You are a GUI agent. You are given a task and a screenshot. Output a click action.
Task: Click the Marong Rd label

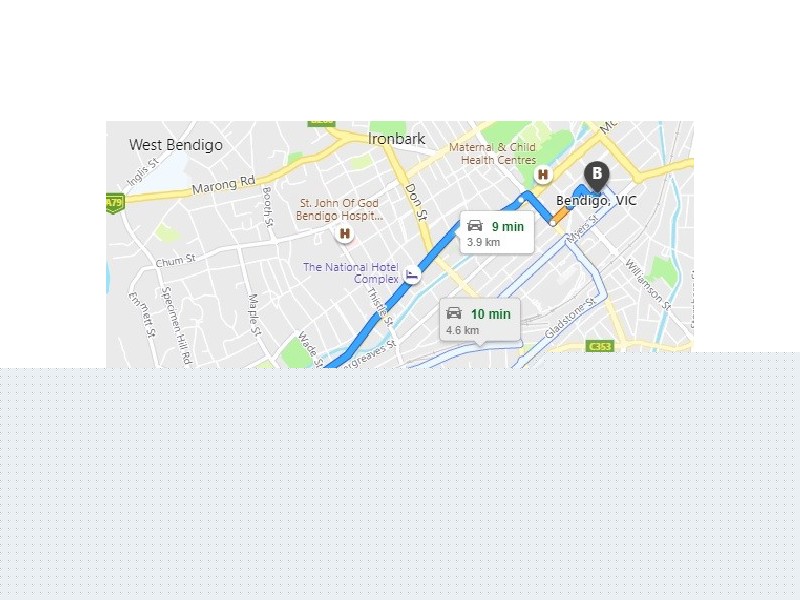point(223,184)
